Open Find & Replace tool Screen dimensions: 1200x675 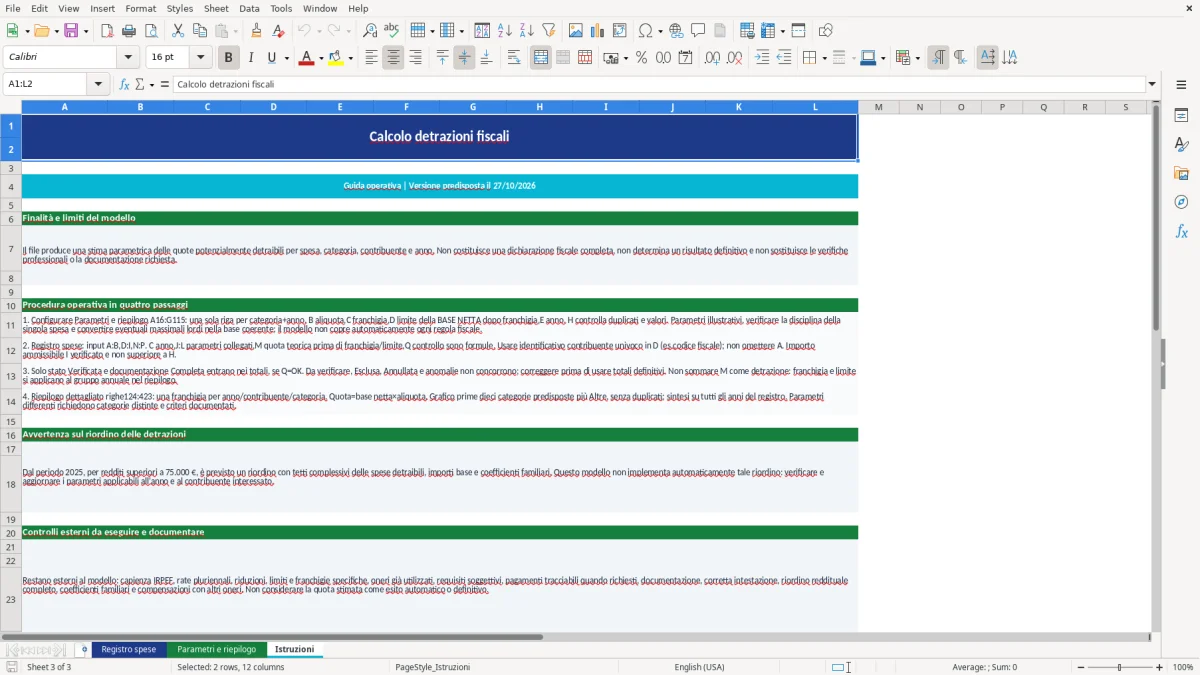370,31
